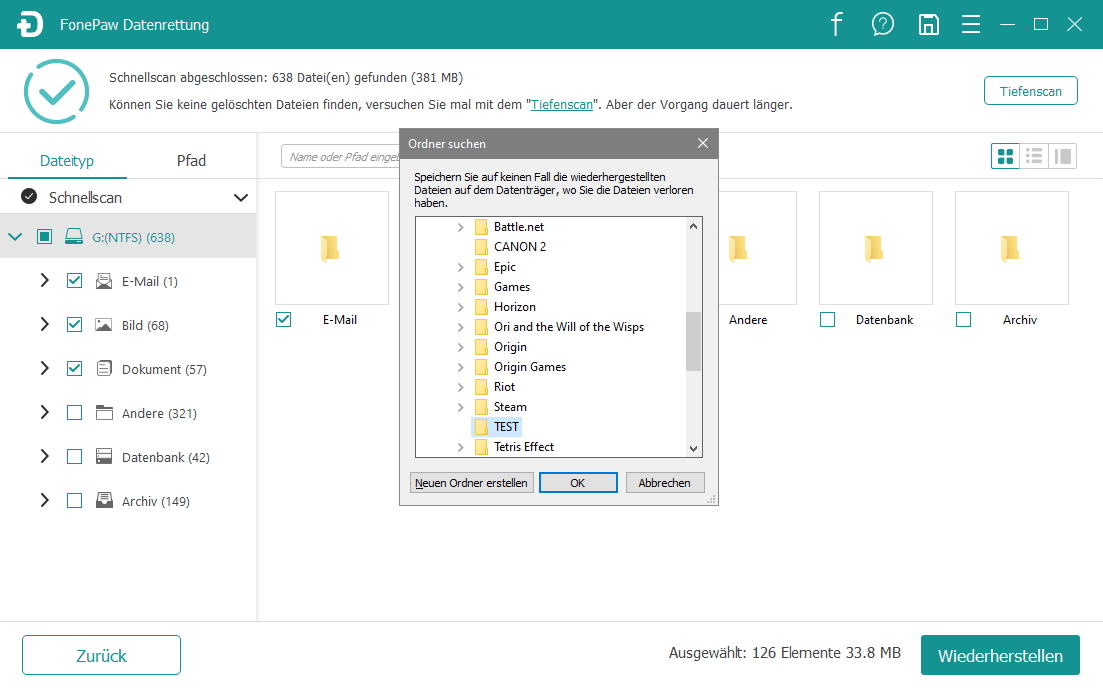Click the save scan floppy disk icon
Viewport: 1103px width, 692px height.
(x=929, y=25)
